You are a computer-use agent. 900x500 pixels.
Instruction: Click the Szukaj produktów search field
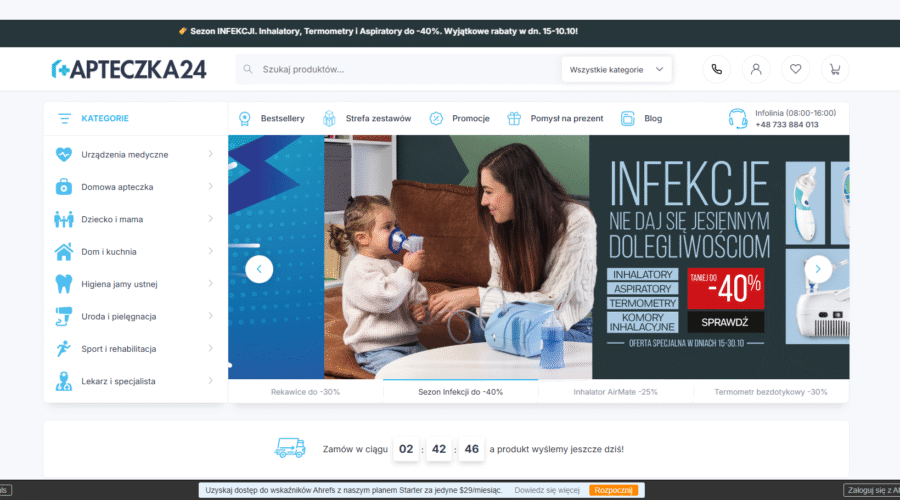pos(400,69)
